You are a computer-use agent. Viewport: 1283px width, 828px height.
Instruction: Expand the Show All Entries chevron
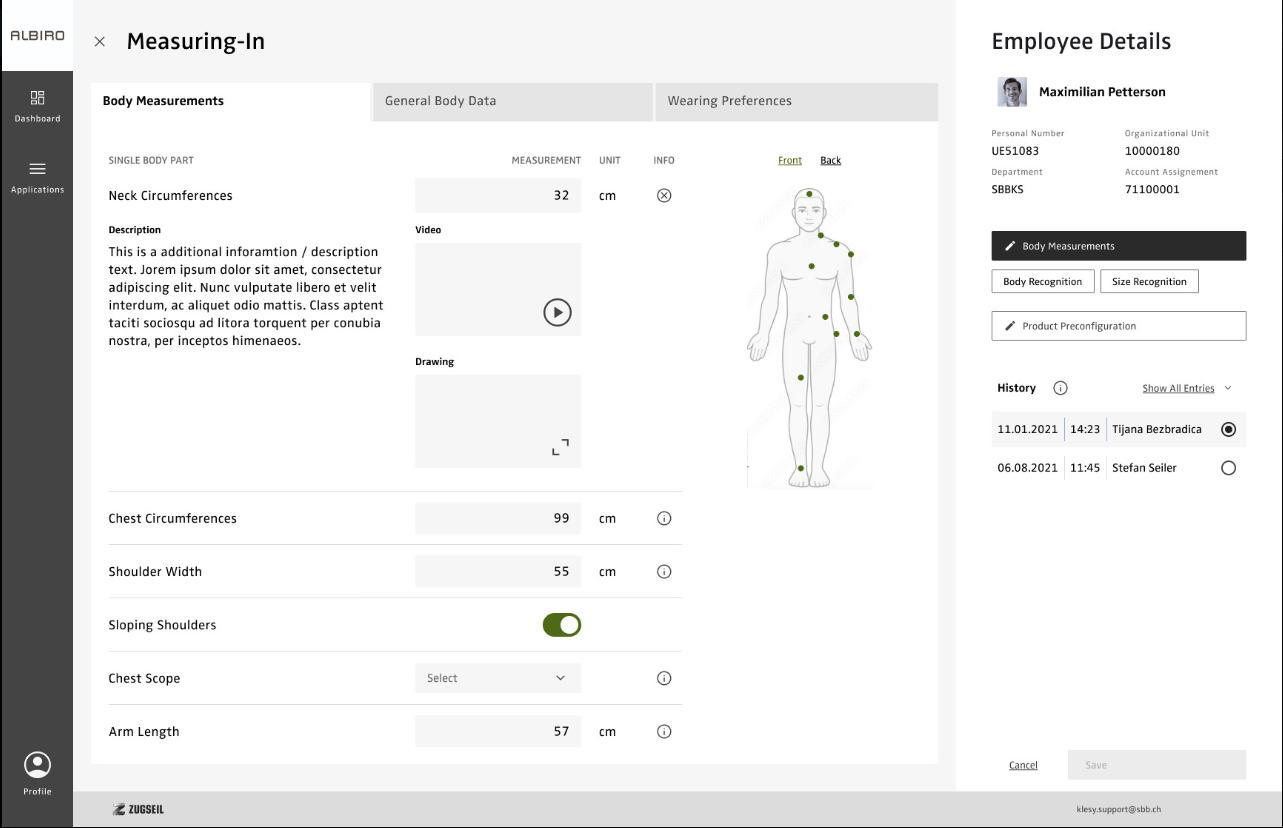point(1228,388)
